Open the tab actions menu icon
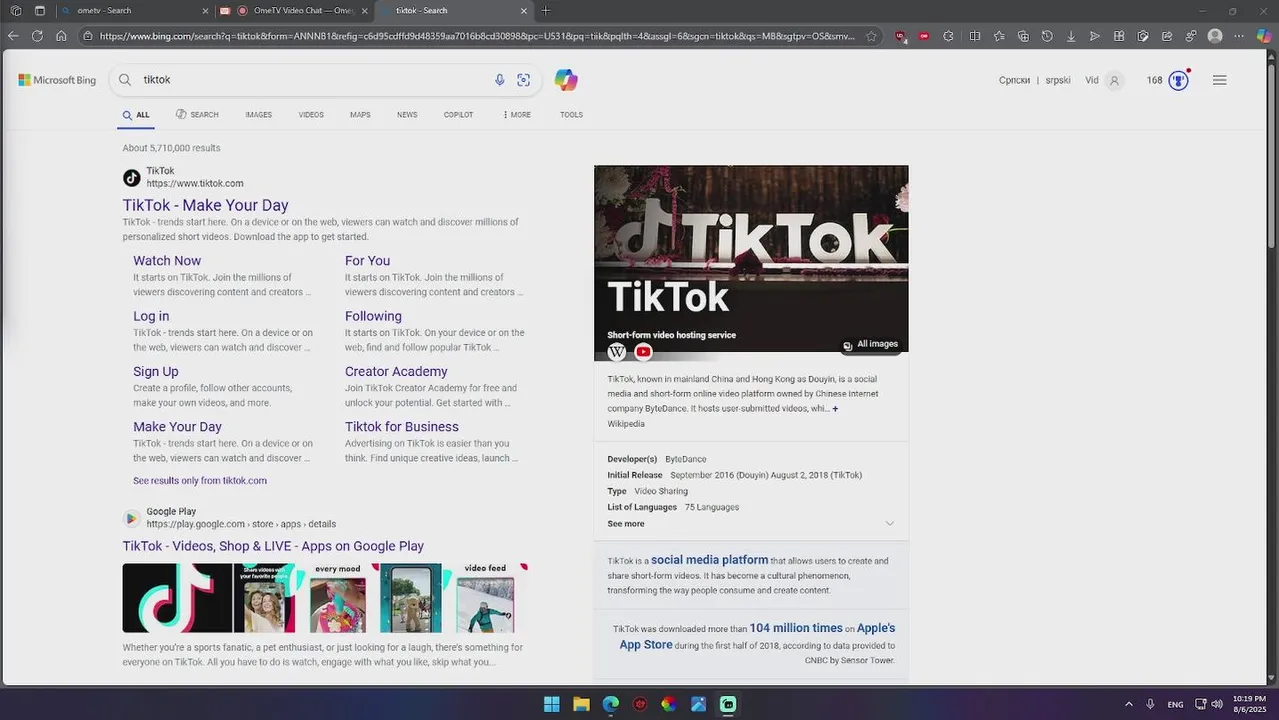The width and height of the screenshot is (1279, 720). [39, 10]
